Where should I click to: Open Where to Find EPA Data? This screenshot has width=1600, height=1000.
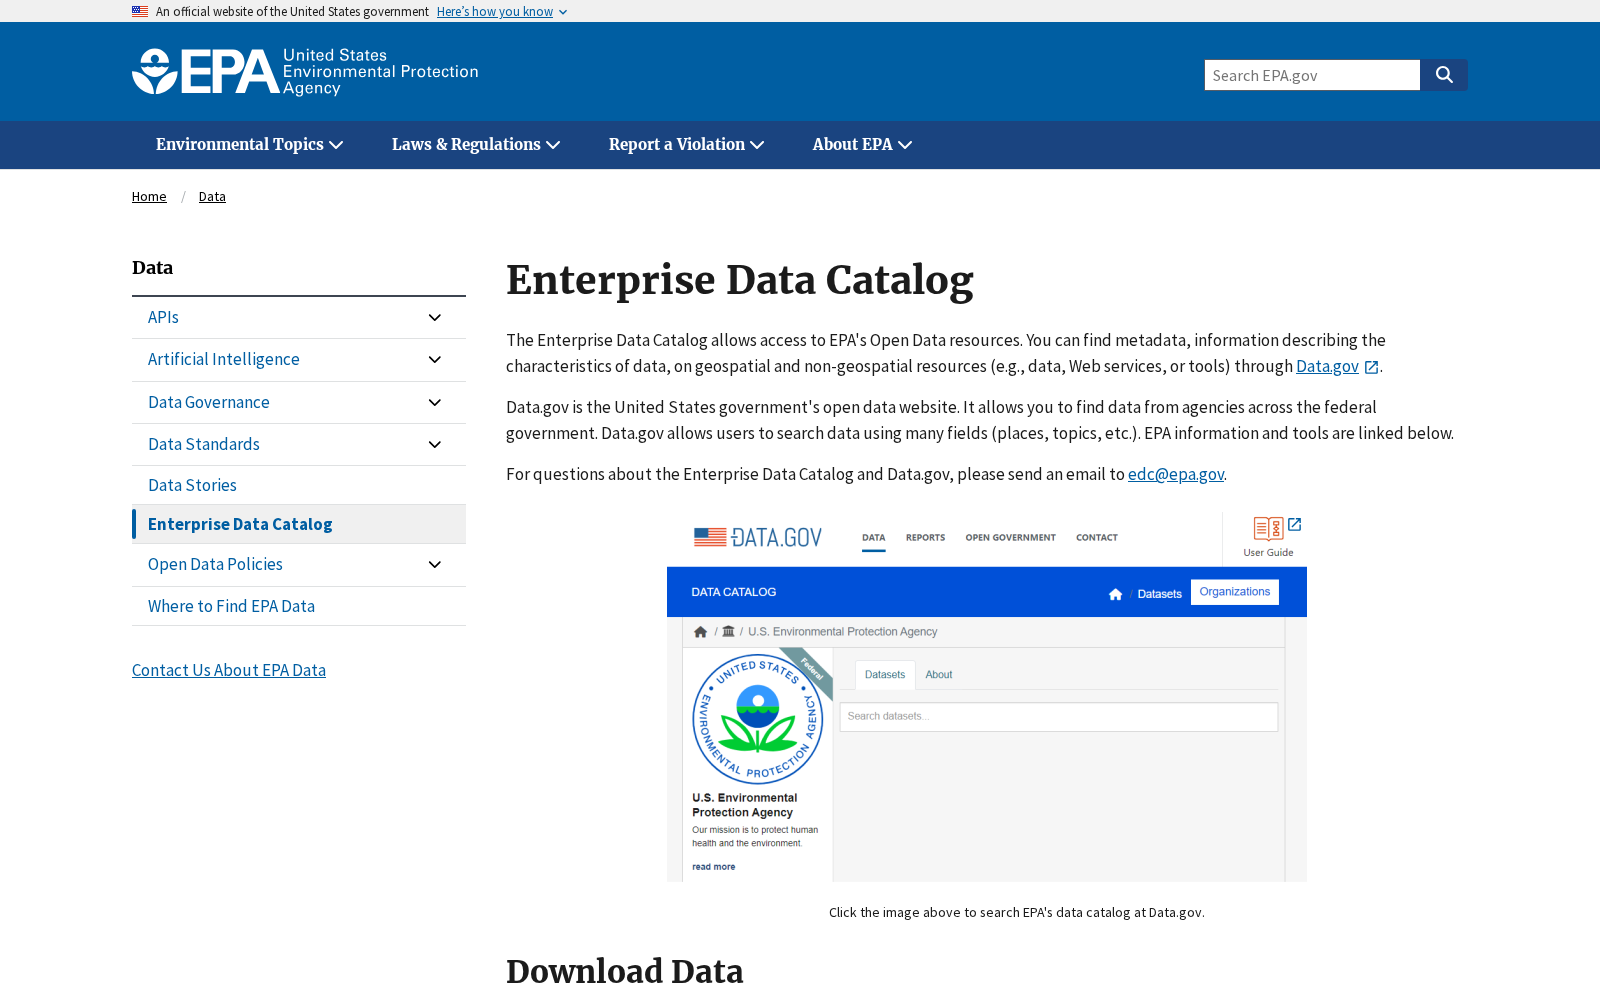pos(231,607)
